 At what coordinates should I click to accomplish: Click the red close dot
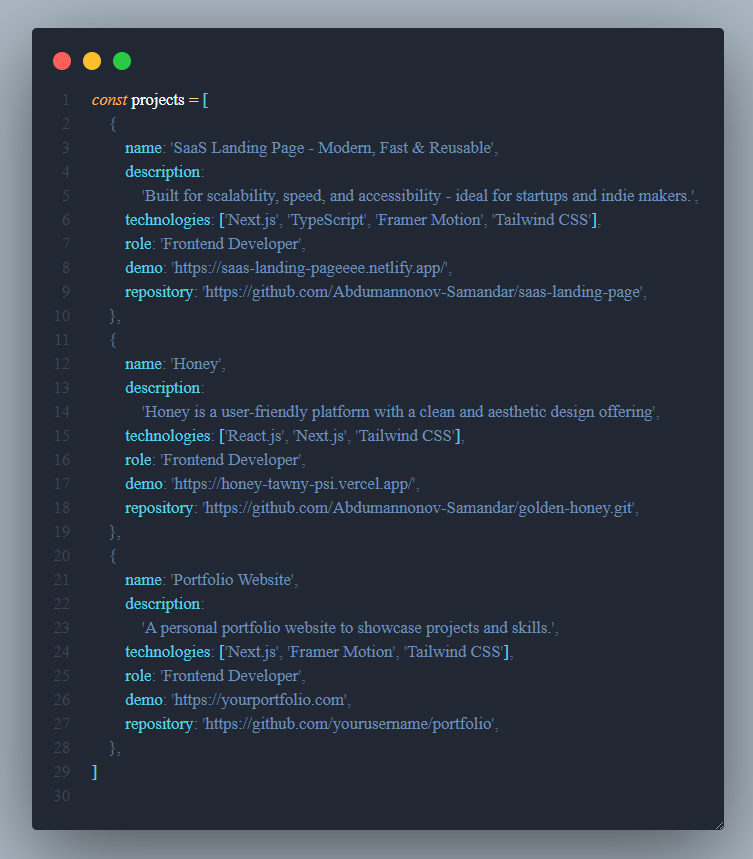coord(62,61)
